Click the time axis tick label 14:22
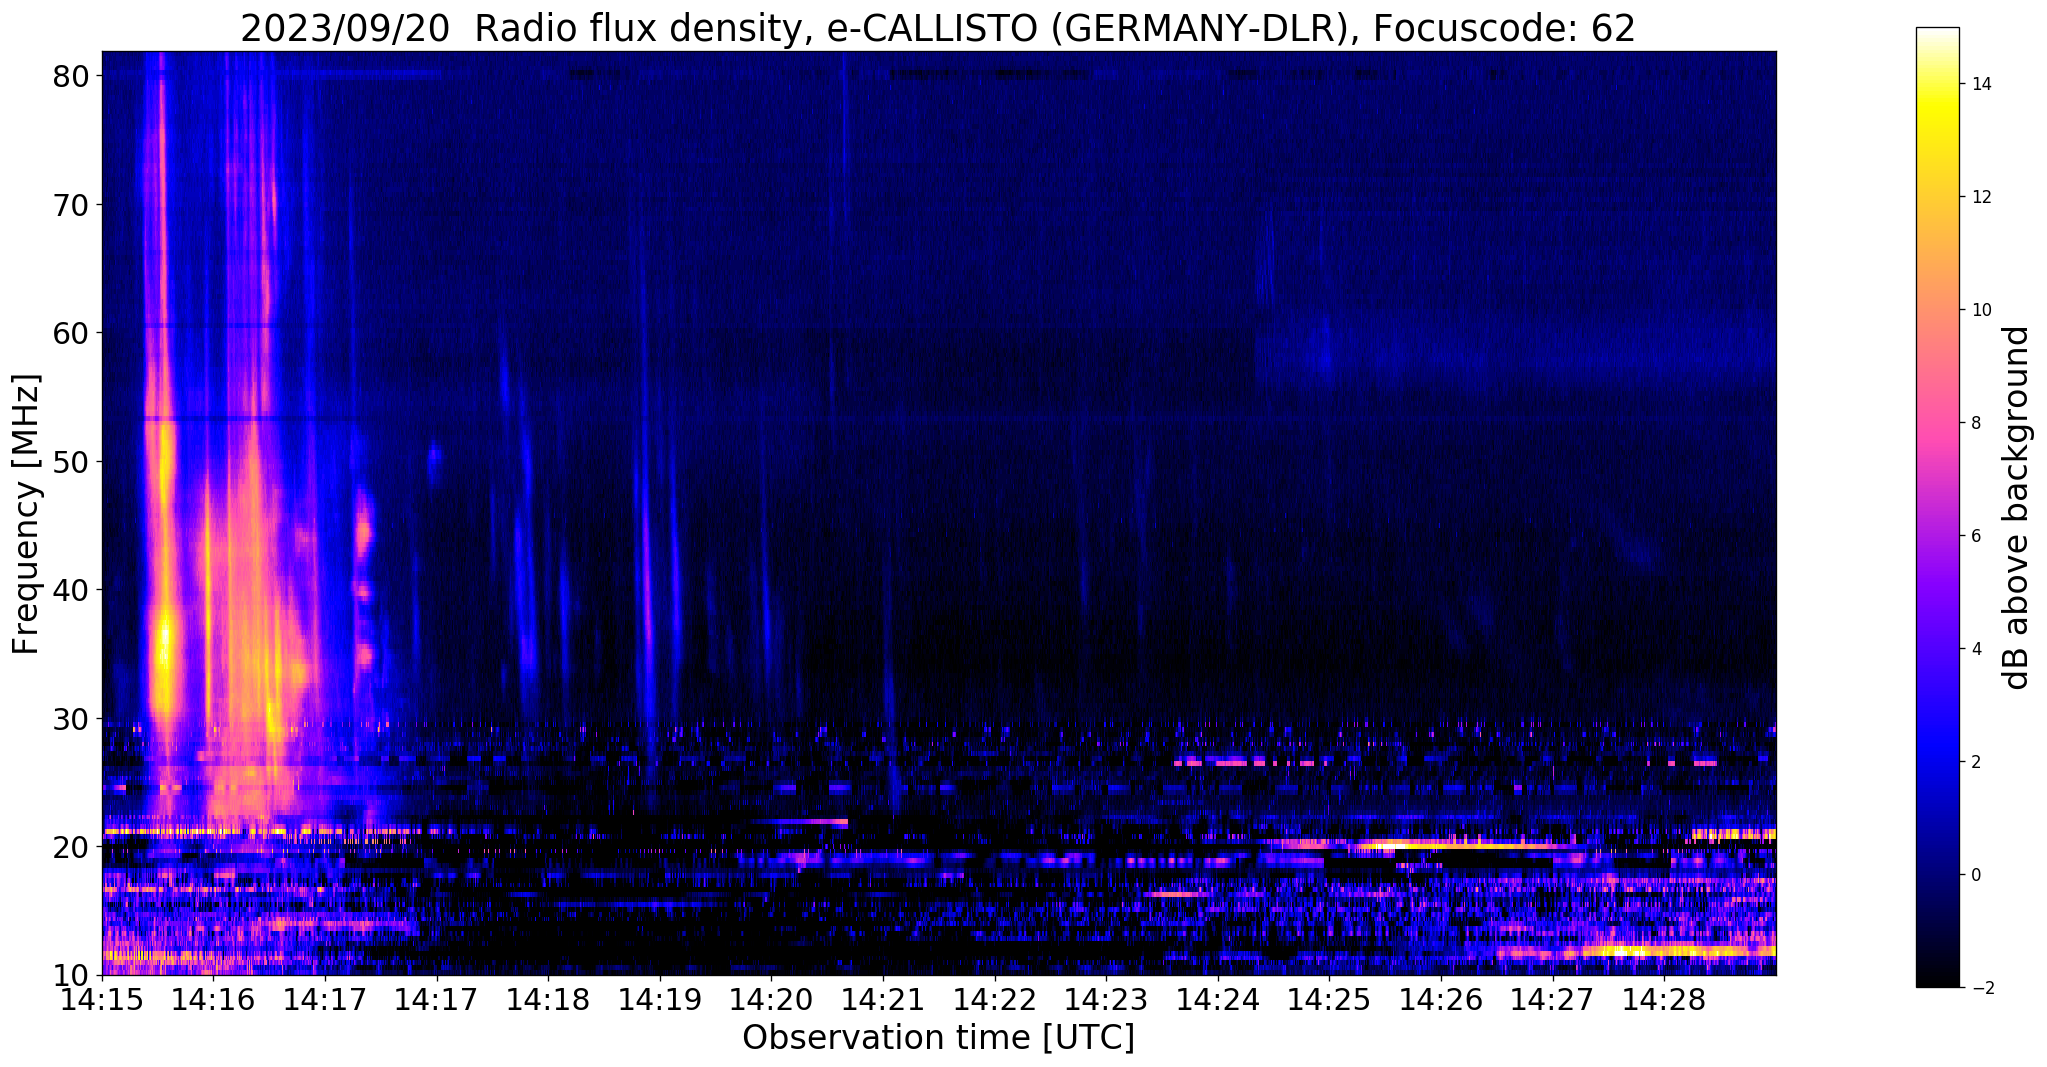 point(995,999)
